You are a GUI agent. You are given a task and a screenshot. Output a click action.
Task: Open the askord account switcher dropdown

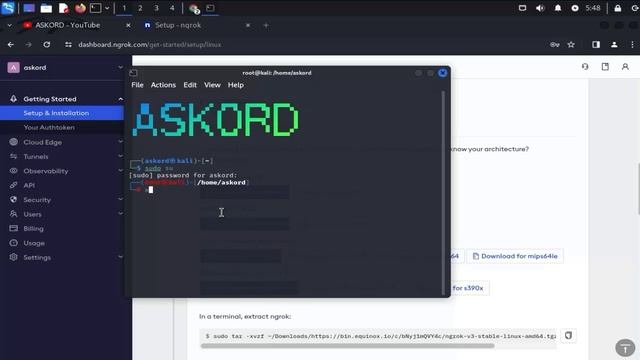click(65, 67)
